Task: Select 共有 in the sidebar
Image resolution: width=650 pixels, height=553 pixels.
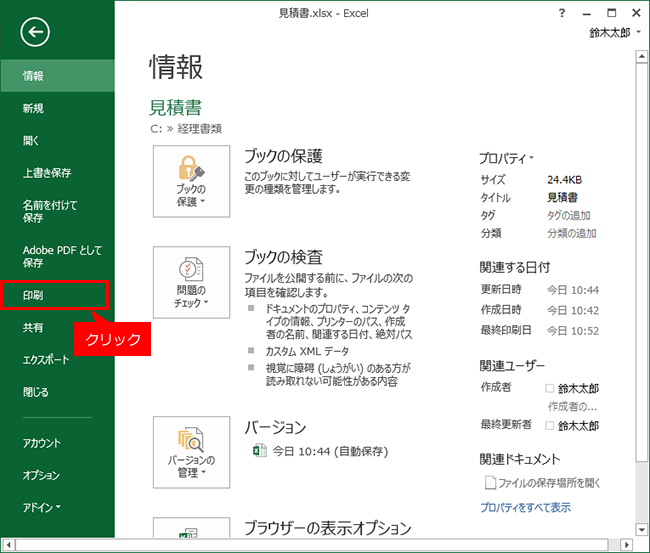Action: click(x=33, y=327)
